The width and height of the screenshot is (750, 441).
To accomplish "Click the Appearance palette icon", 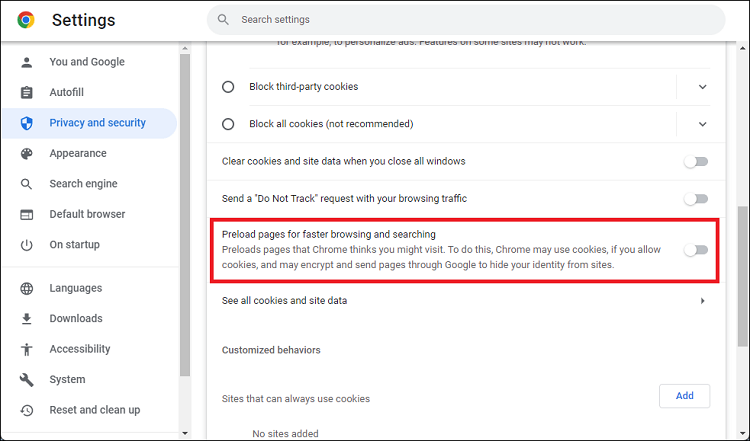I will point(27,154).
